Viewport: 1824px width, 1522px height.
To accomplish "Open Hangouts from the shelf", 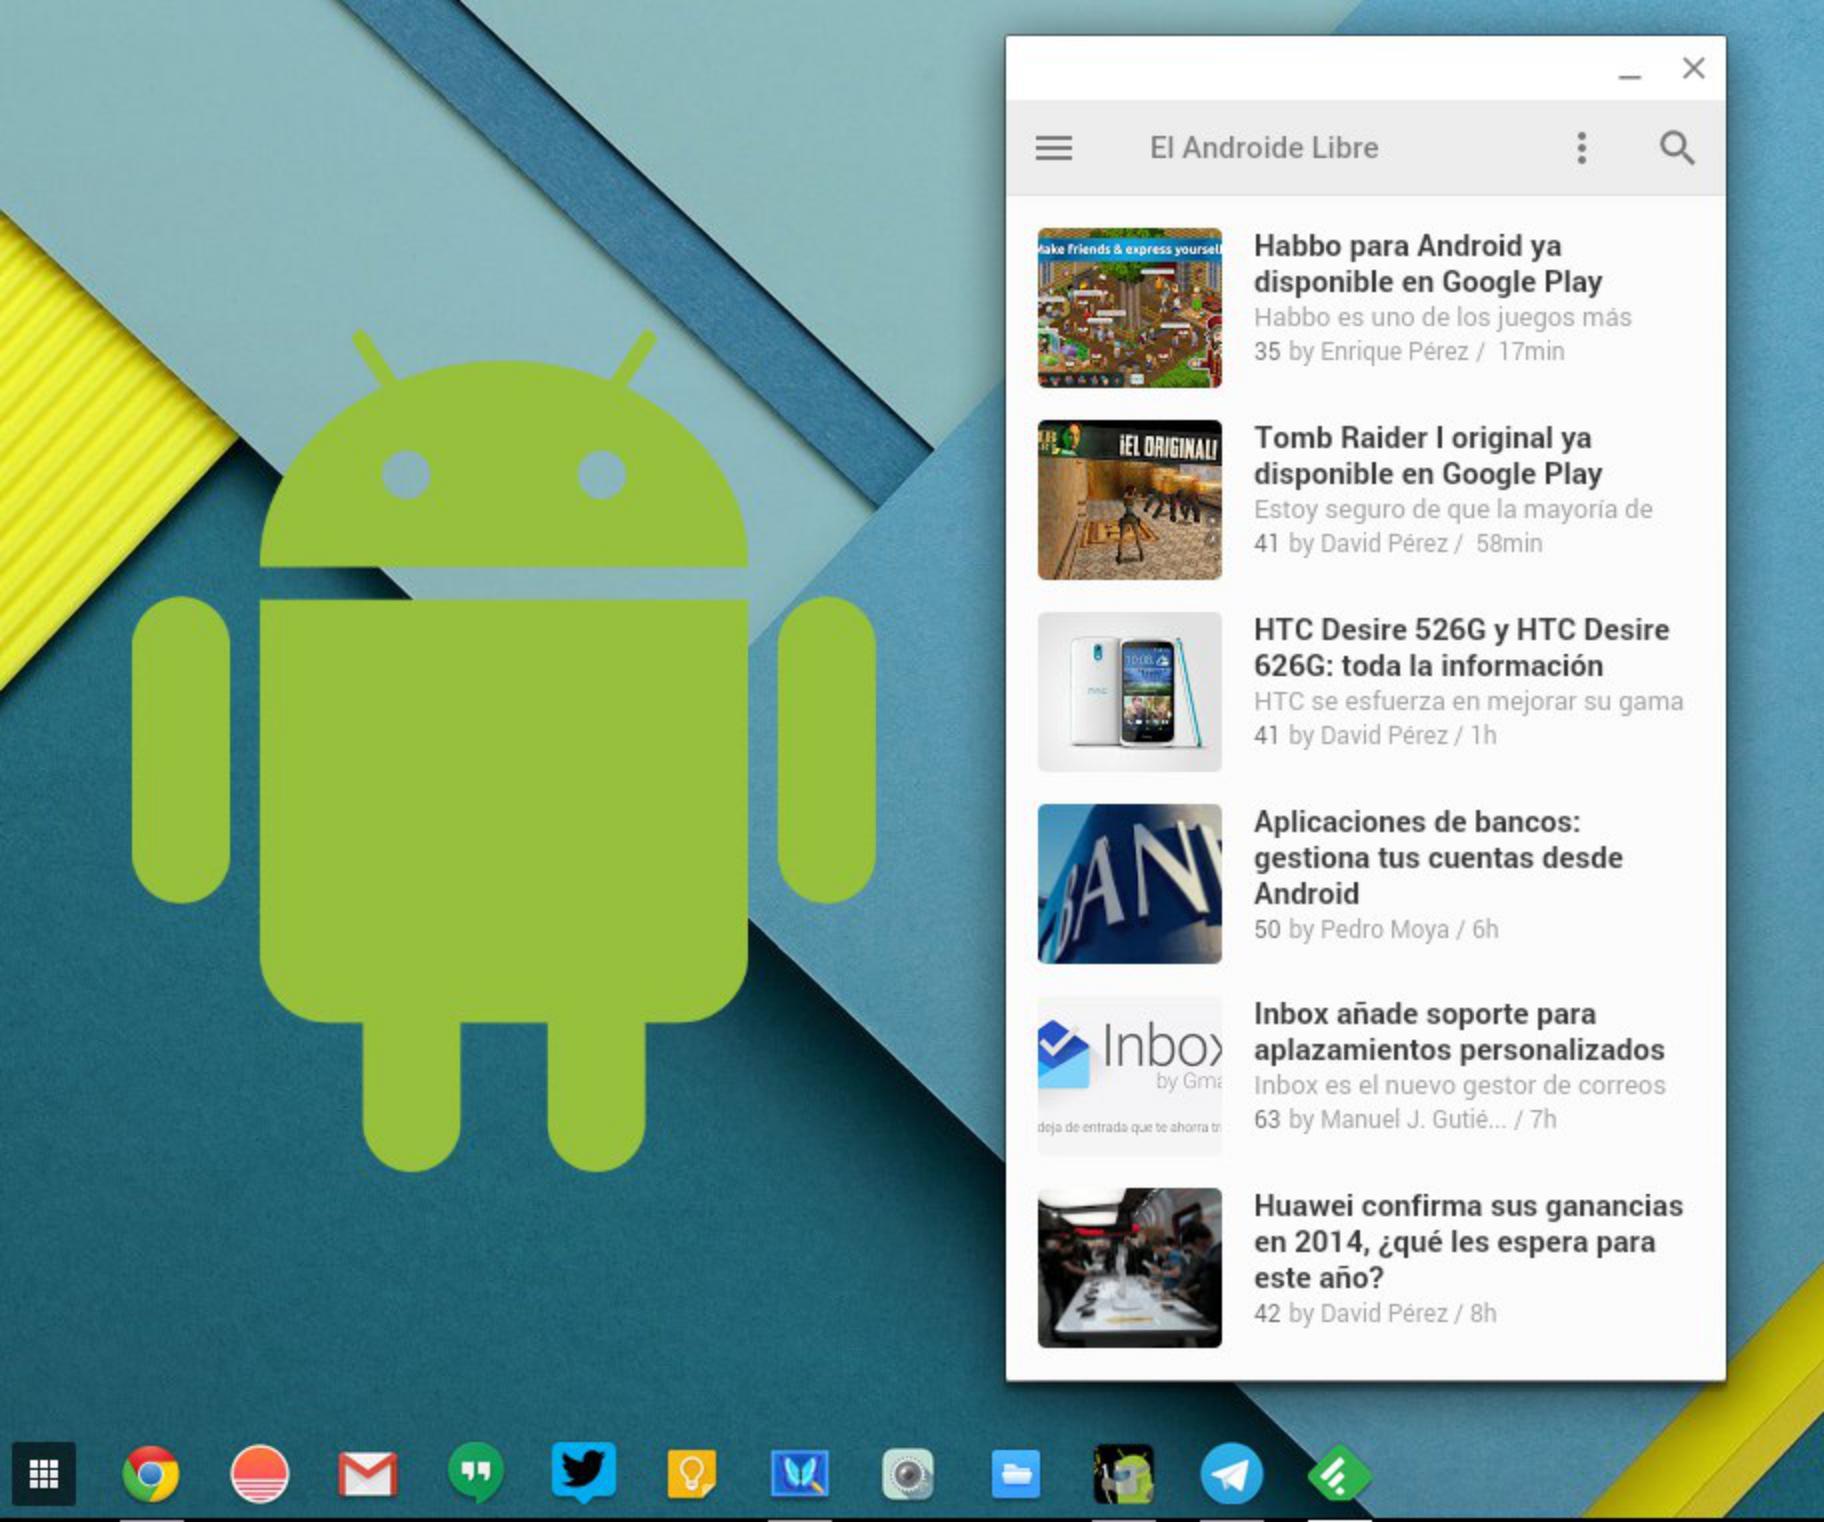I will click(x=475, y=1474).
